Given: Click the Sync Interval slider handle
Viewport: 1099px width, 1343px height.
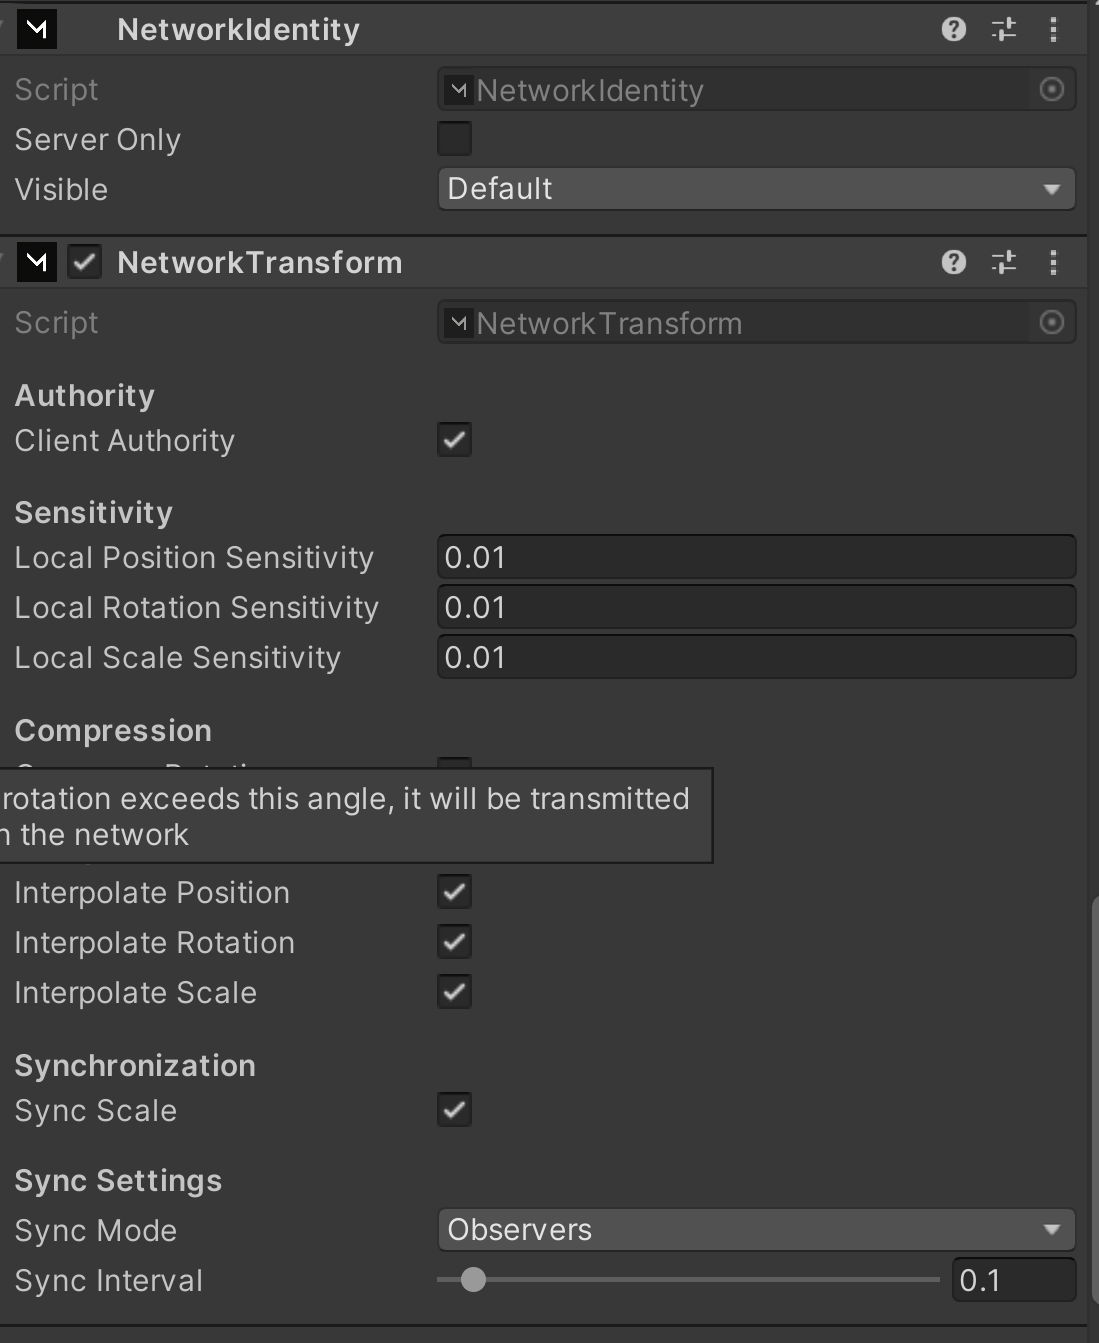Looking at the screenshot, I should click(473, 1280).
